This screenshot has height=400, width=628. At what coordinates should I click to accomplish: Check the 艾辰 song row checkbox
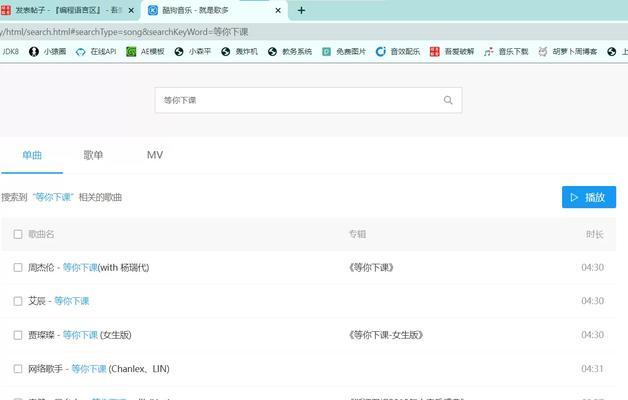[x=18, y=301]
